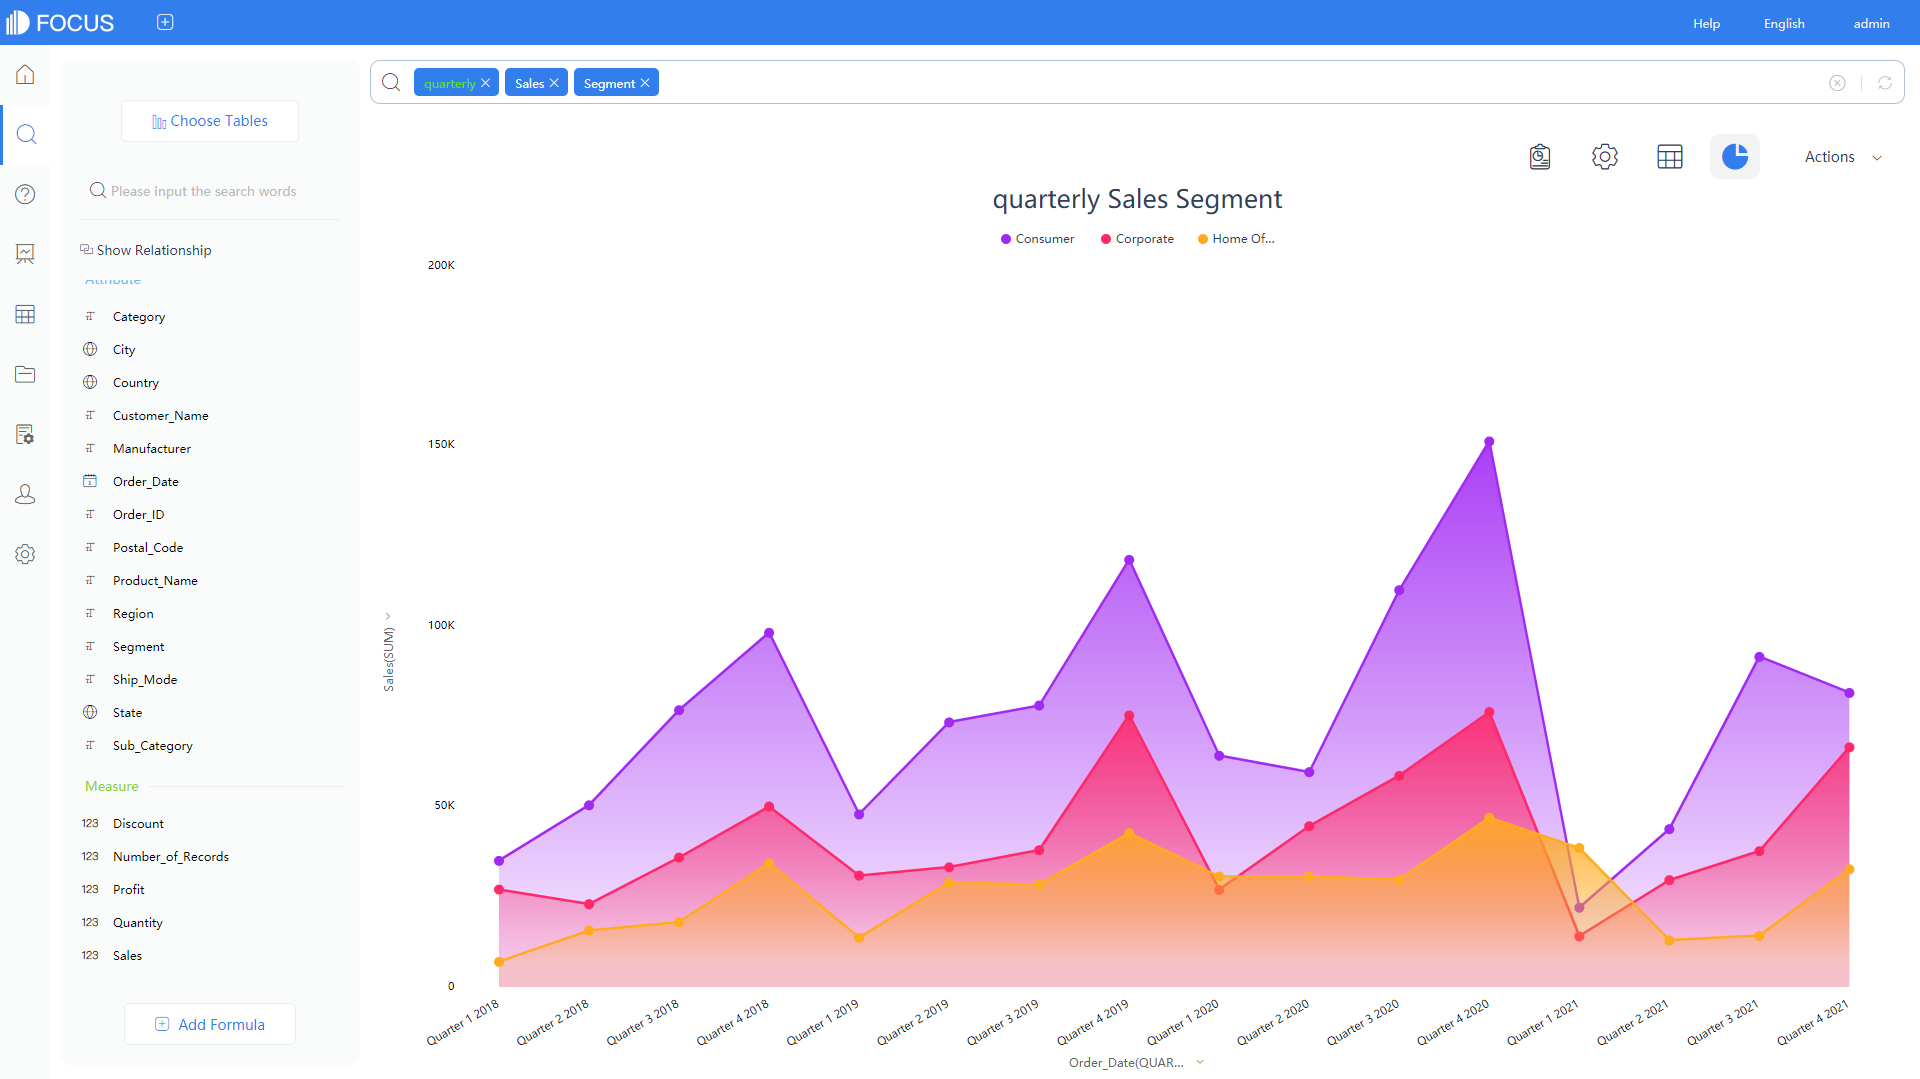Open the home page icon in sidebar
The width and height of the screenshot is (1920, 1079).
[x=25, y=75]
